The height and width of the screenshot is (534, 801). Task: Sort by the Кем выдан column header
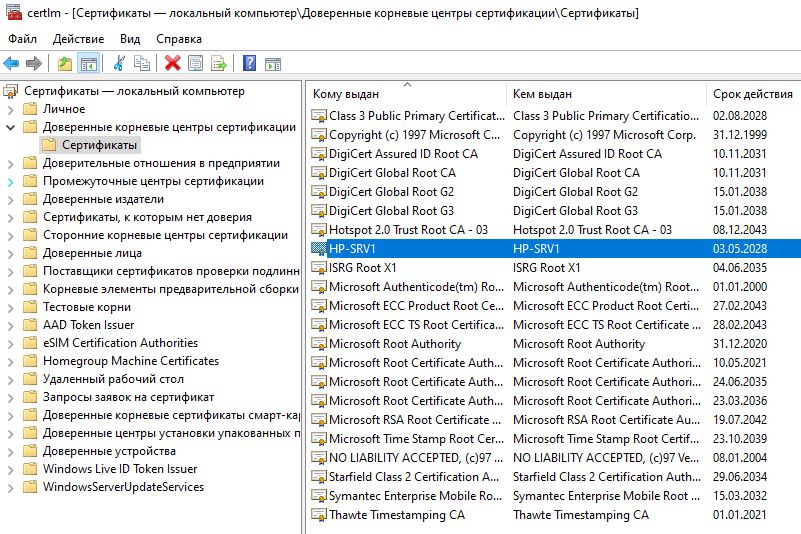[606, 94]
